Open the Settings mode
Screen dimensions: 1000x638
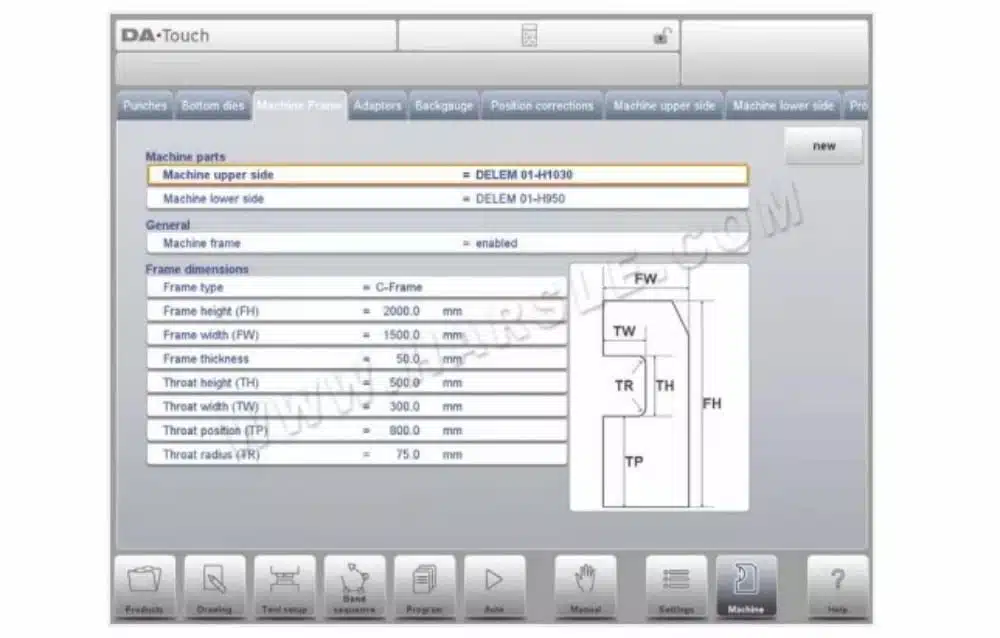[x=676, y=587]
